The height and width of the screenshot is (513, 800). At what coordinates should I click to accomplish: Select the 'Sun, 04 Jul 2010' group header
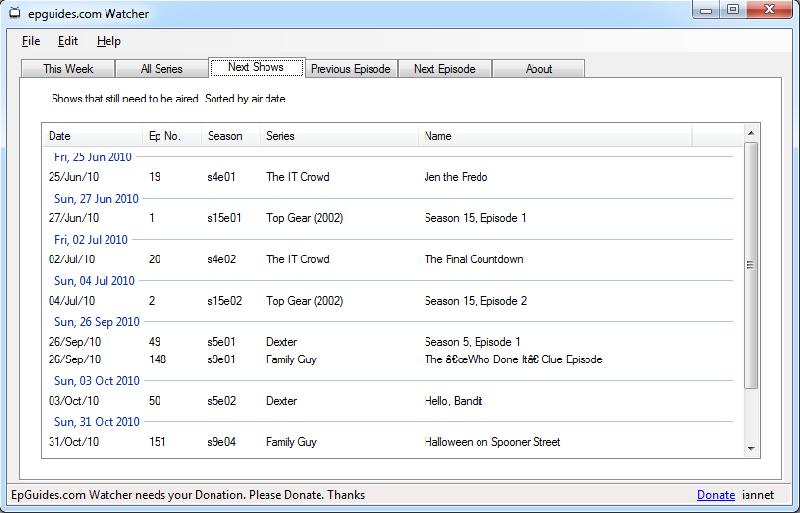[94, 281]
